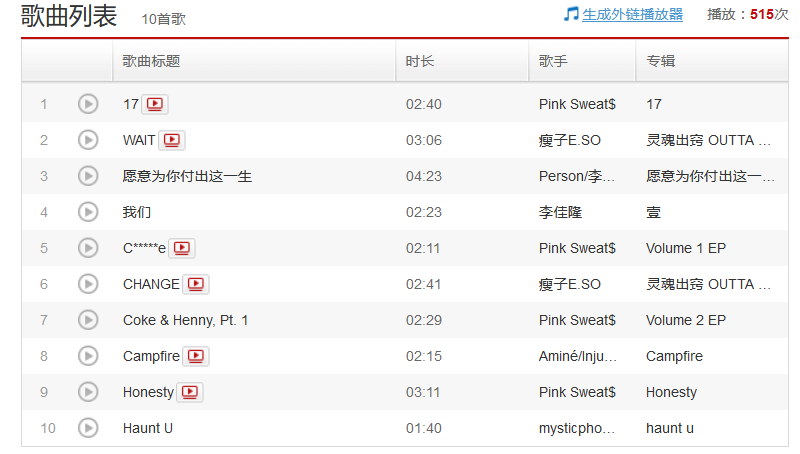Click the 生成外链播放器 link
The width and height of the screenshot is (800, 454).
pyautogui.click(x=633, y=15)
